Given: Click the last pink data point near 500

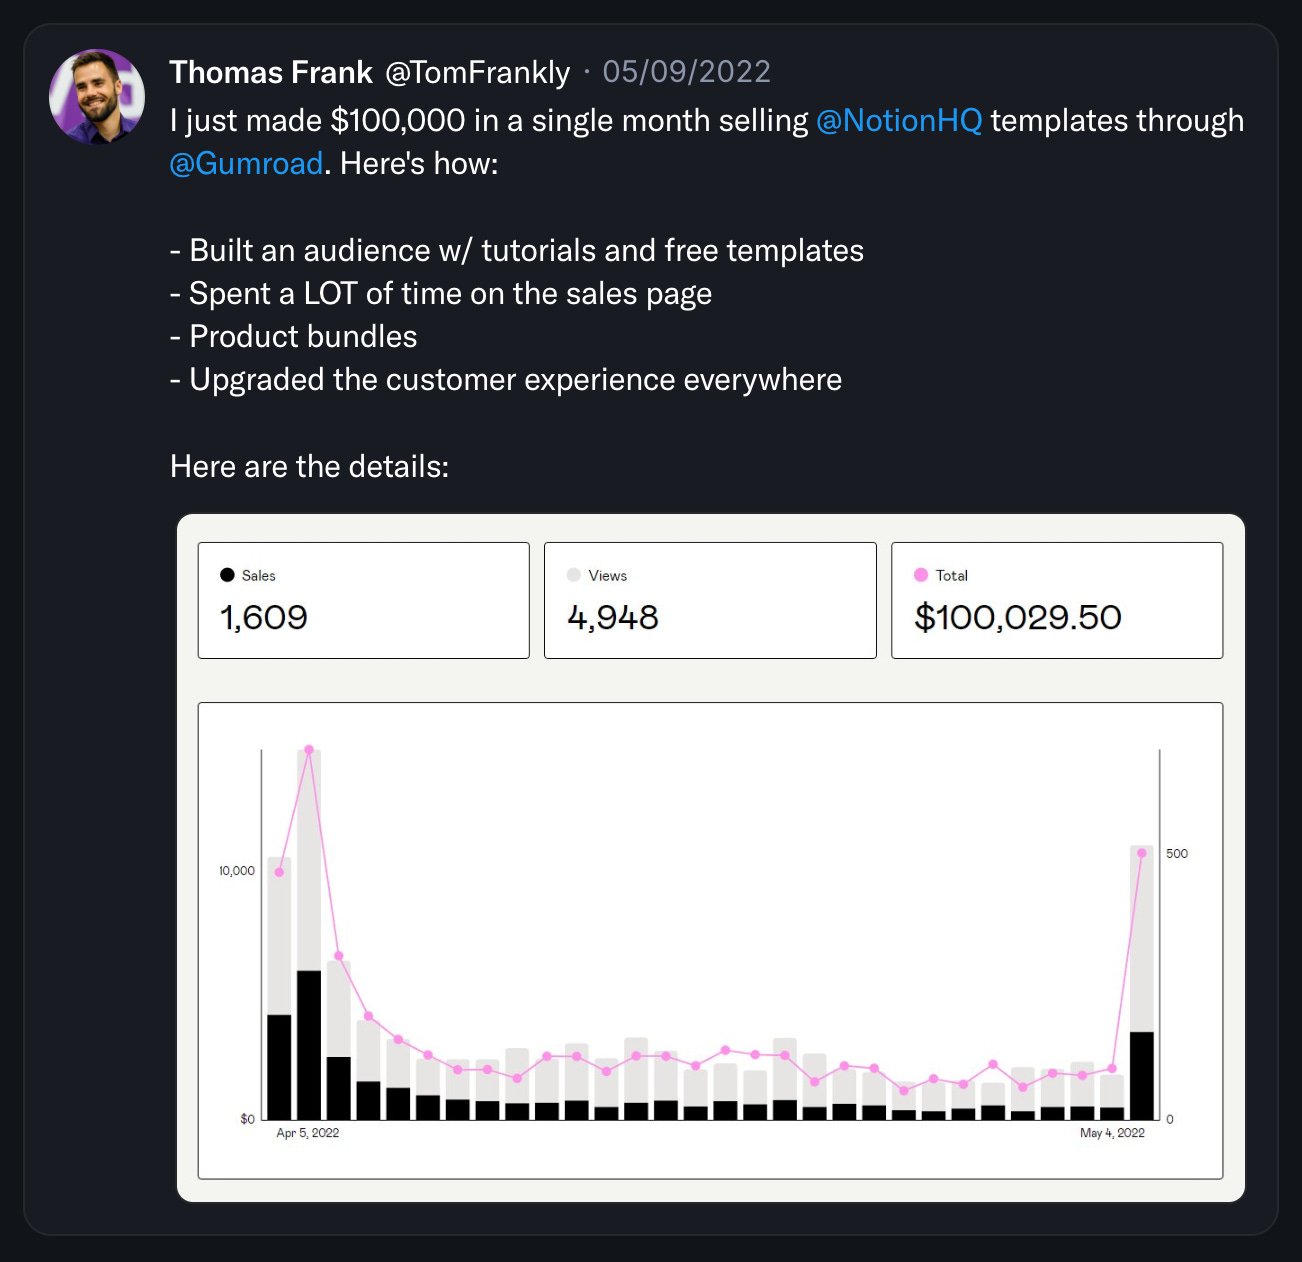Looking at the screenshot, I should pyautogui.click(x=1141, y=853).
